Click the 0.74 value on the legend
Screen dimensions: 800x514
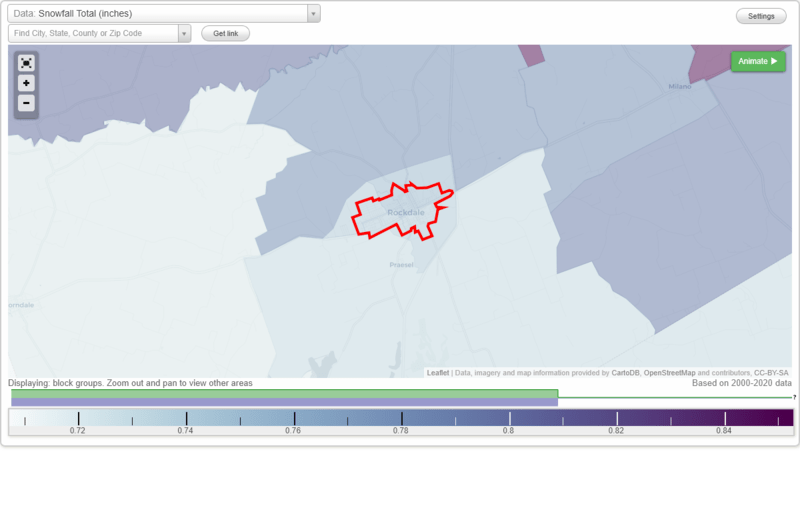(x=185, y=431)
